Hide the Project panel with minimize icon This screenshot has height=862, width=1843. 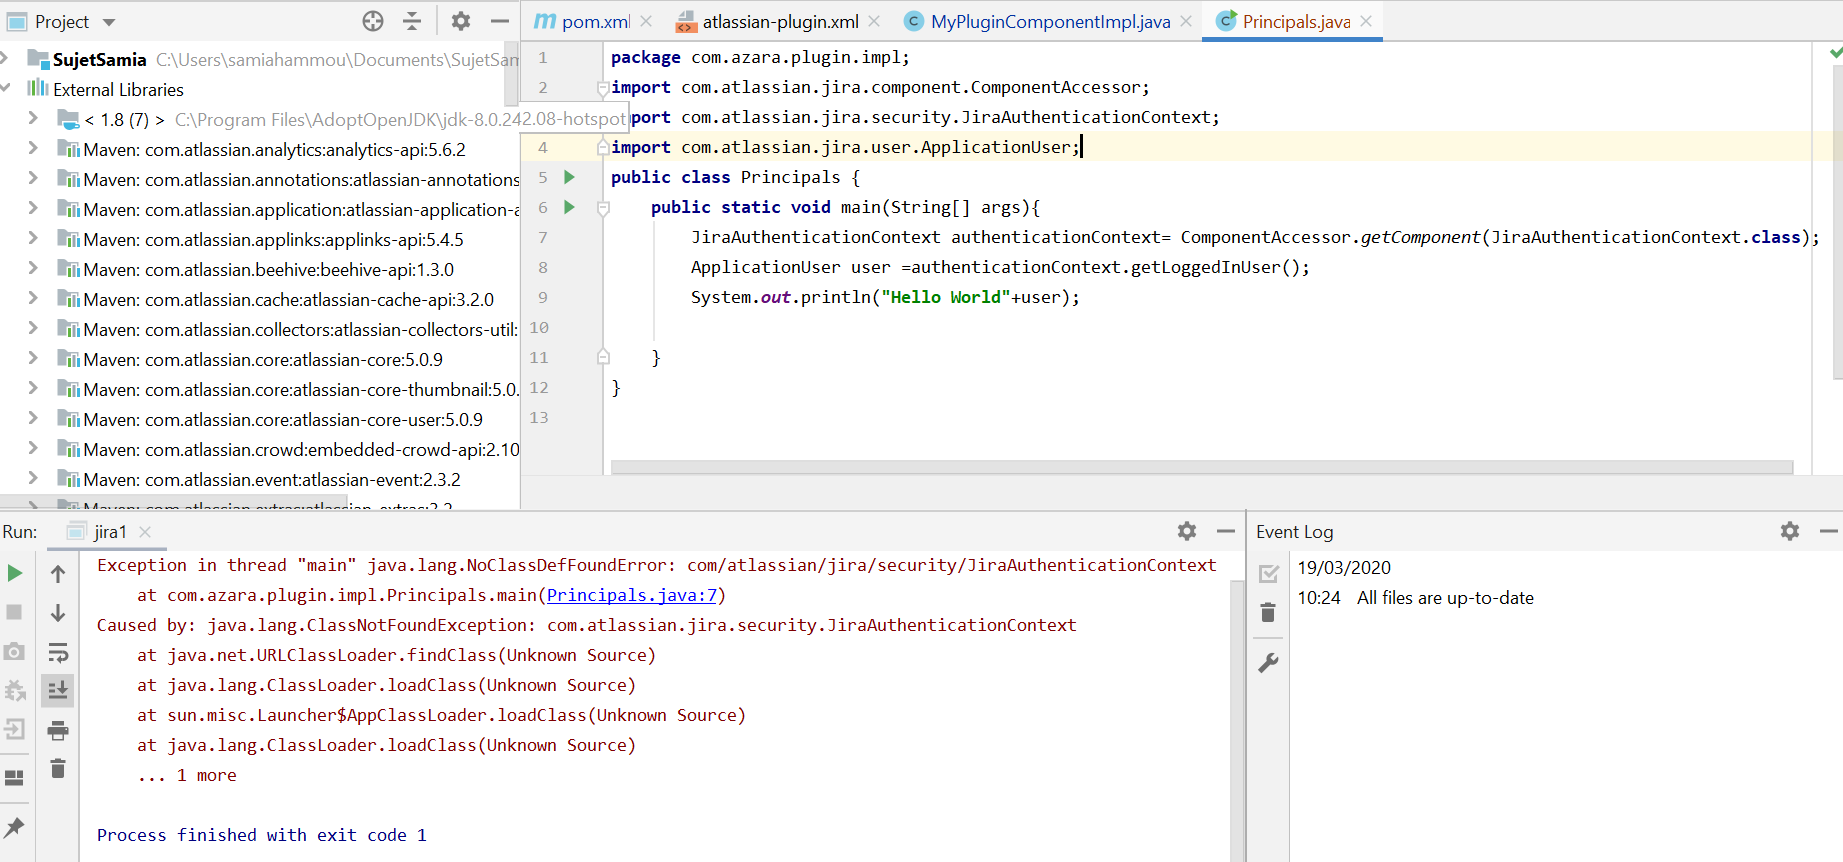coord(500,21)
